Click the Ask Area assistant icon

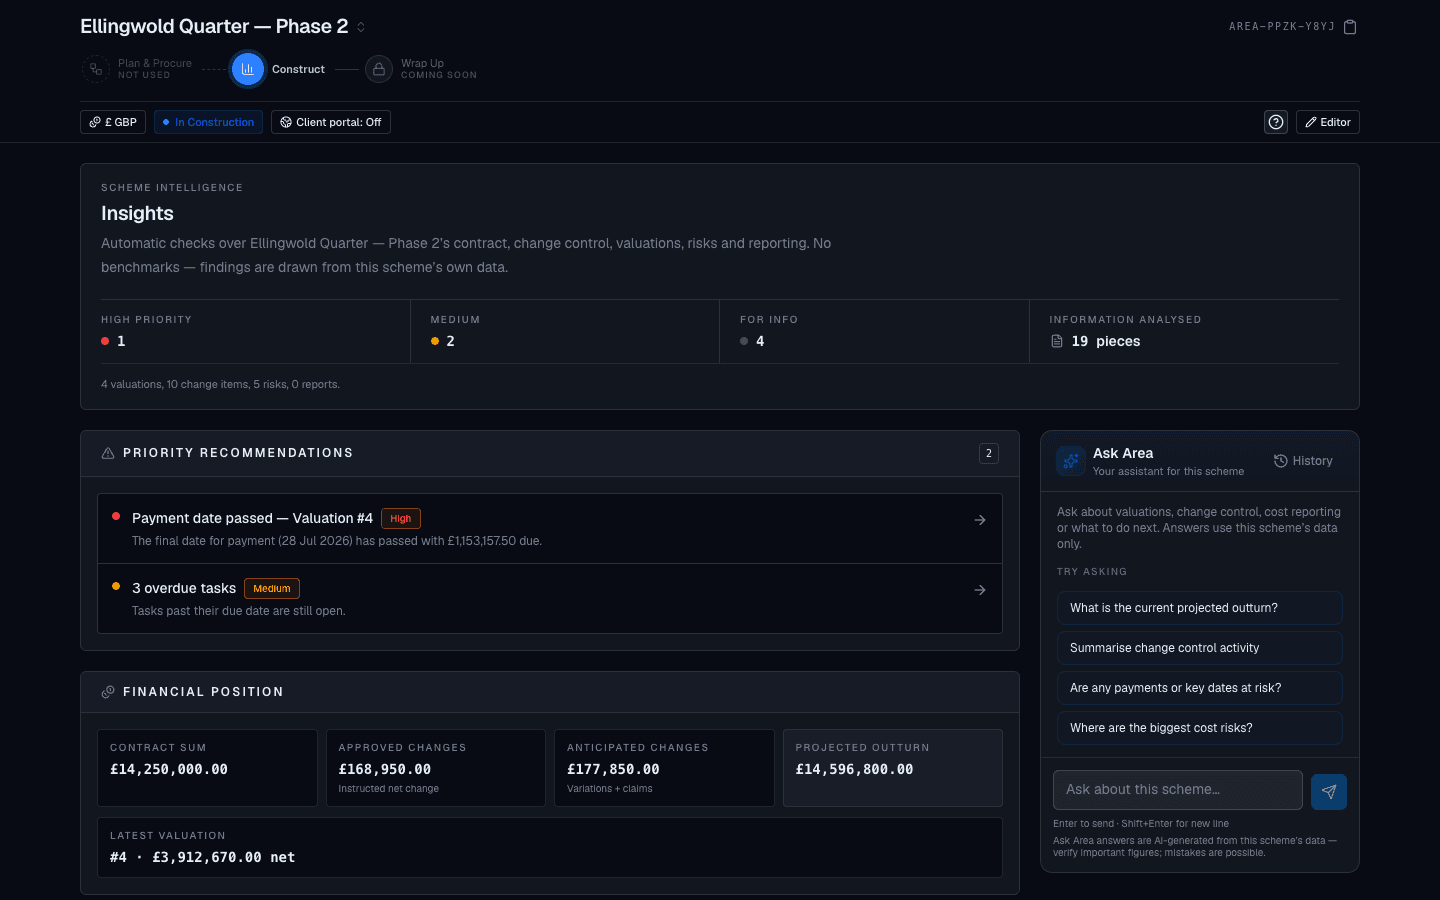click(1071, 461)
